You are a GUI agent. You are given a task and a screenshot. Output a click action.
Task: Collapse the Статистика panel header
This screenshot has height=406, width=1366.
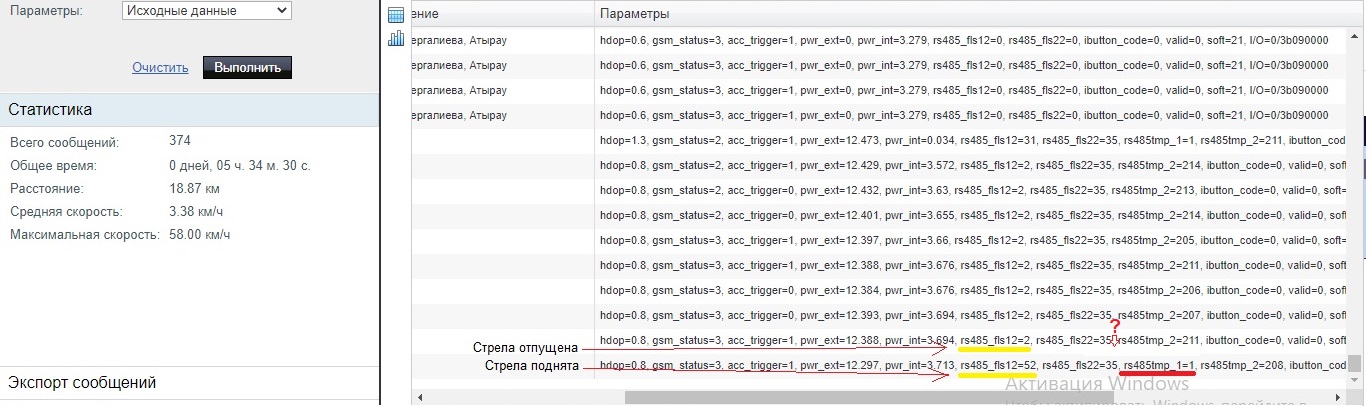(189, 109)
